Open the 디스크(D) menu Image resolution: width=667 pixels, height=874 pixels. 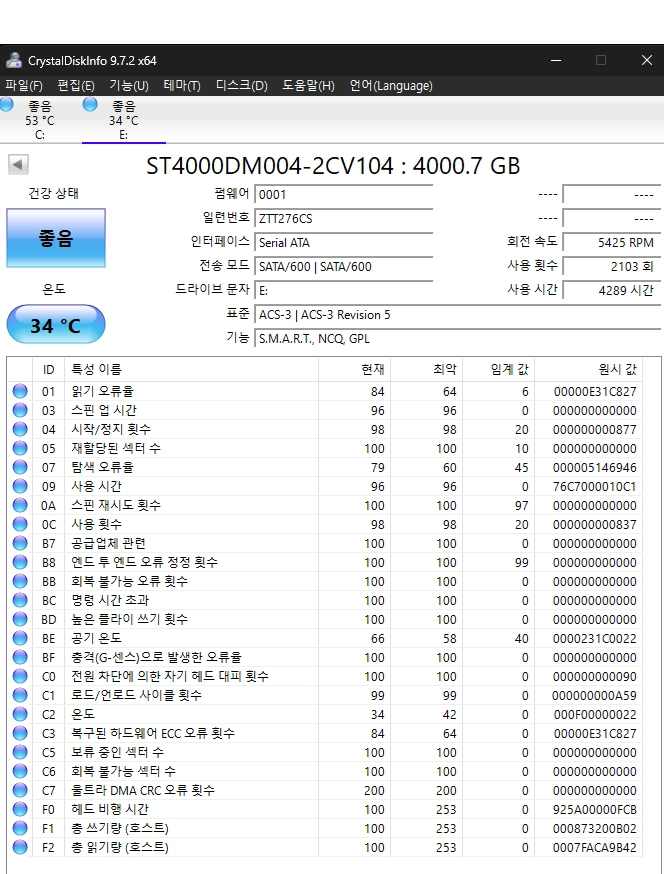pos(242,86)
